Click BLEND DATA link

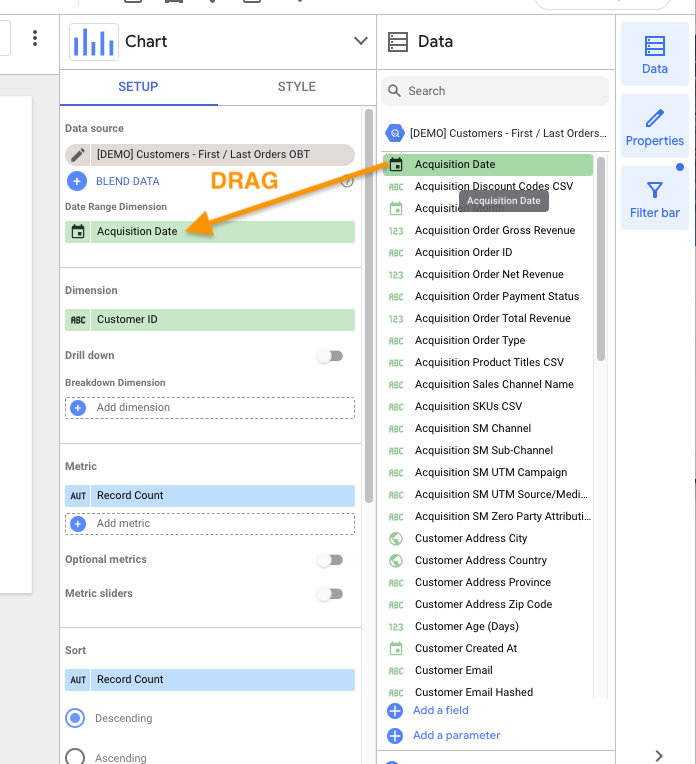(x=128, y=181)
